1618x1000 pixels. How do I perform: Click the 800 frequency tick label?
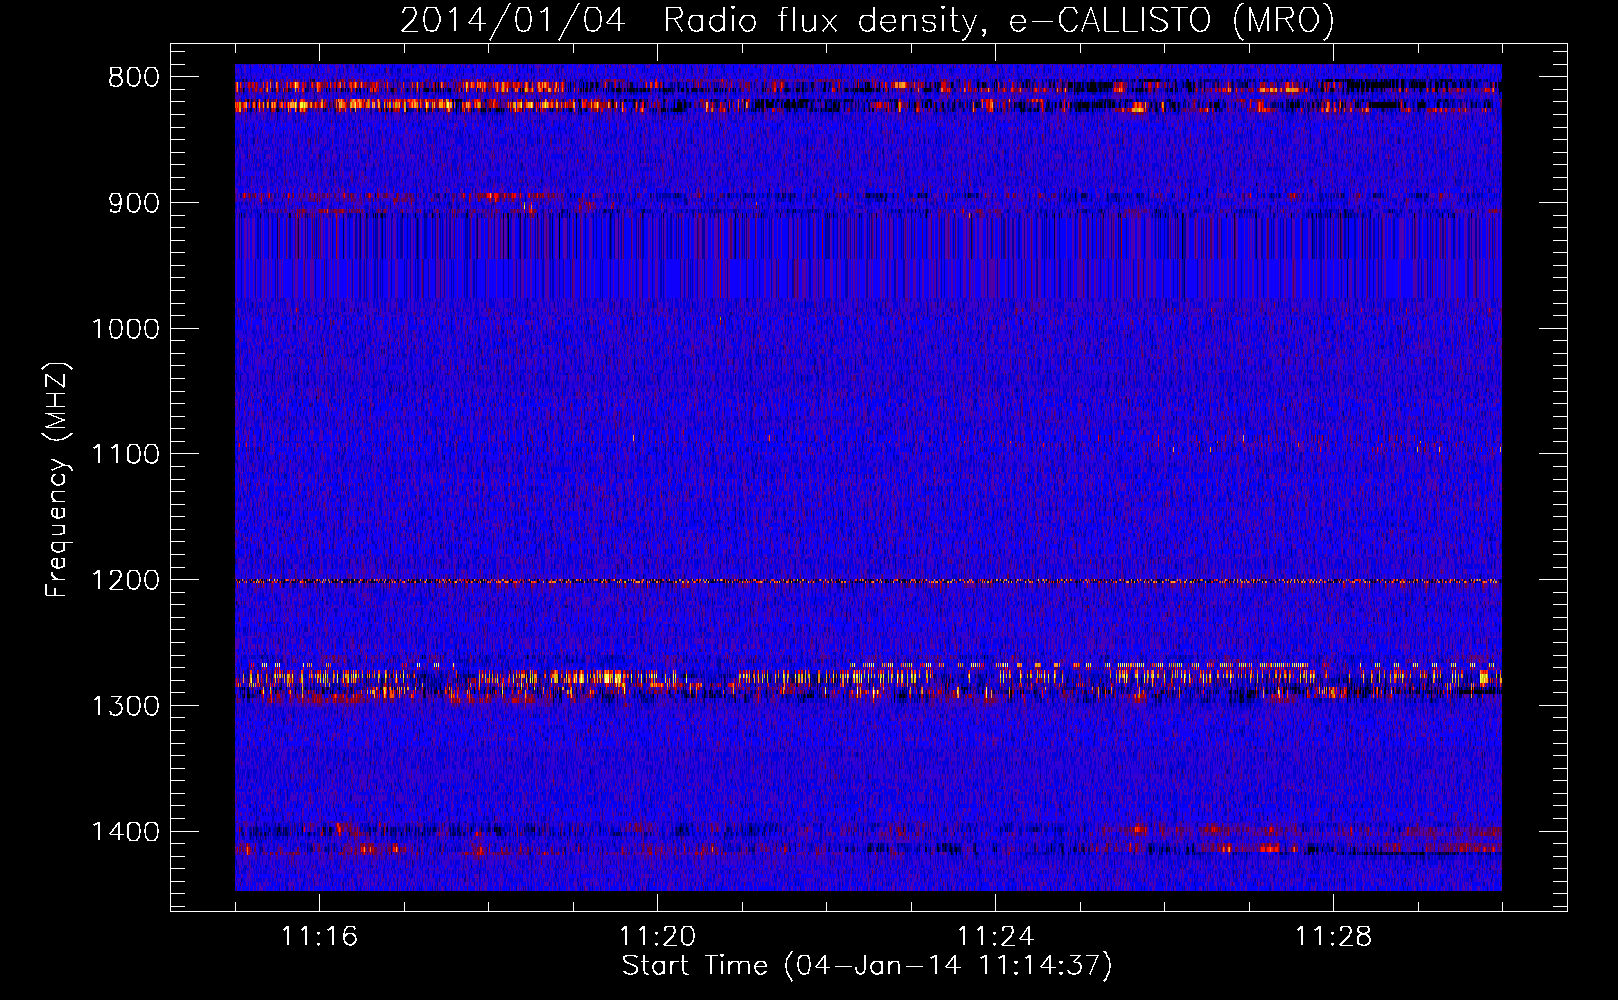(134, 78)
